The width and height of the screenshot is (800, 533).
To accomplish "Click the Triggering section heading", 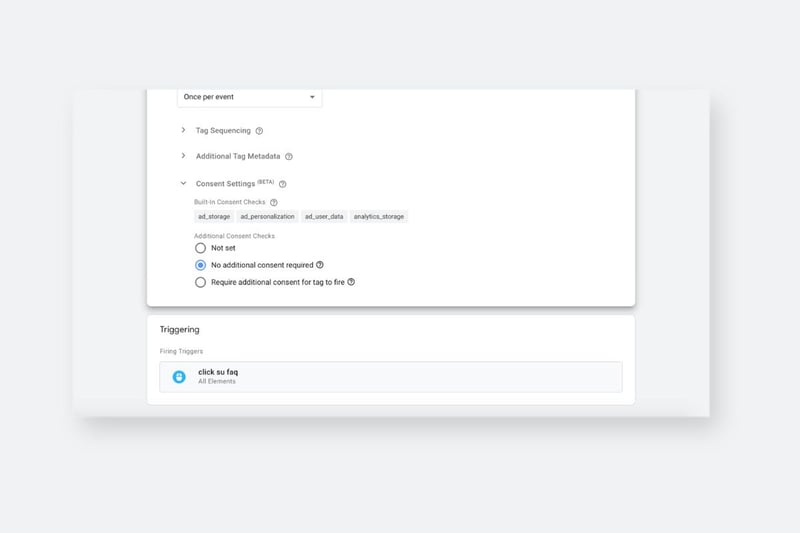I will pyautogui.click(x=180, y=329).
